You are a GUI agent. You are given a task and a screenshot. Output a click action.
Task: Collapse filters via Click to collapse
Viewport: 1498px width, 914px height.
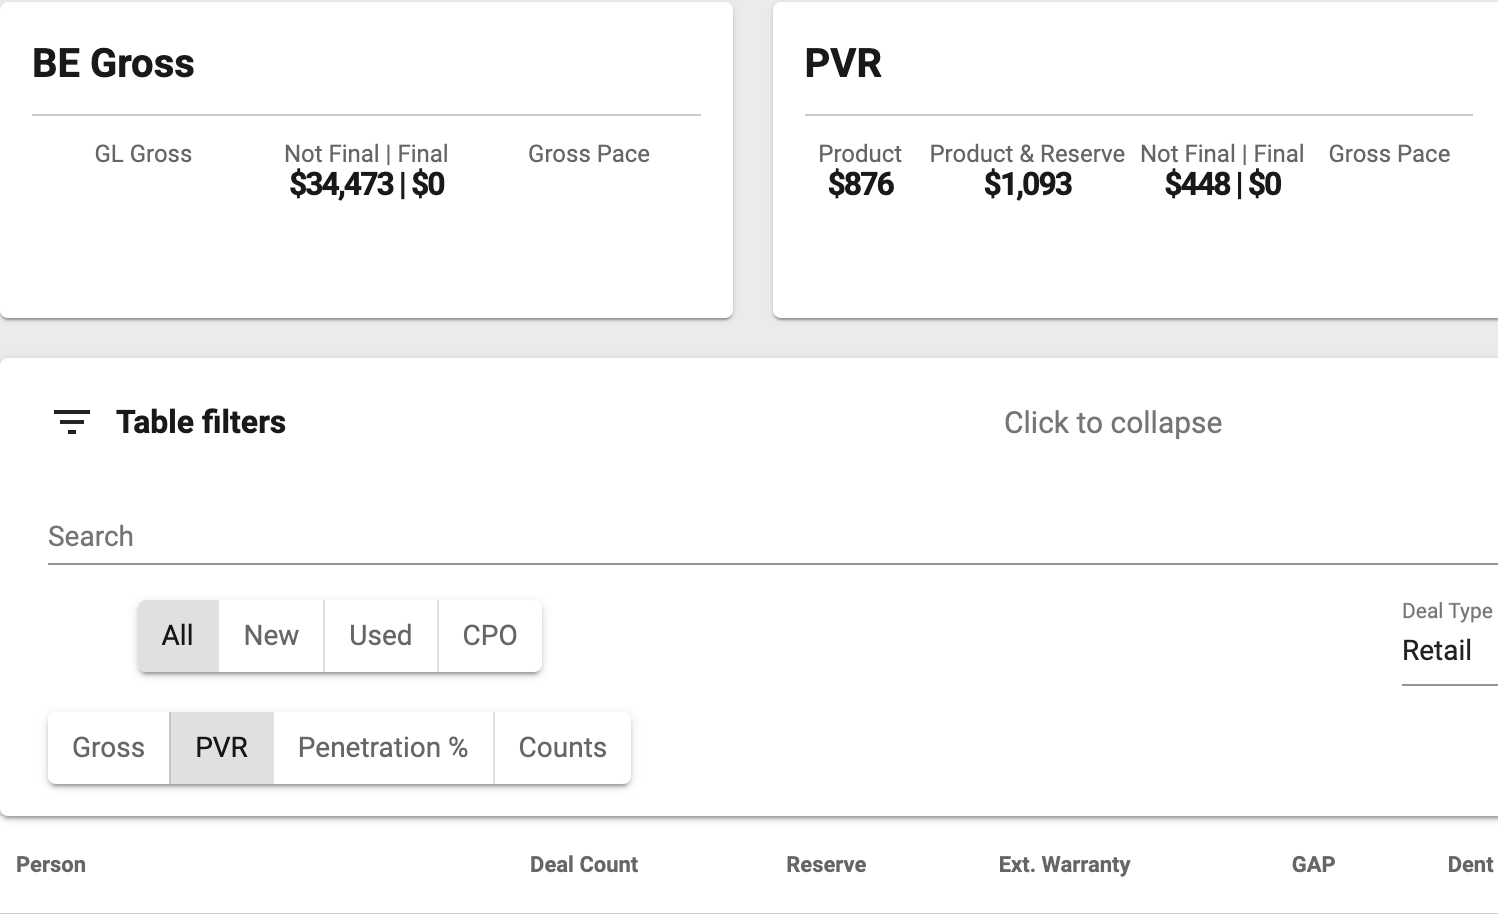tap(1112, 423)
